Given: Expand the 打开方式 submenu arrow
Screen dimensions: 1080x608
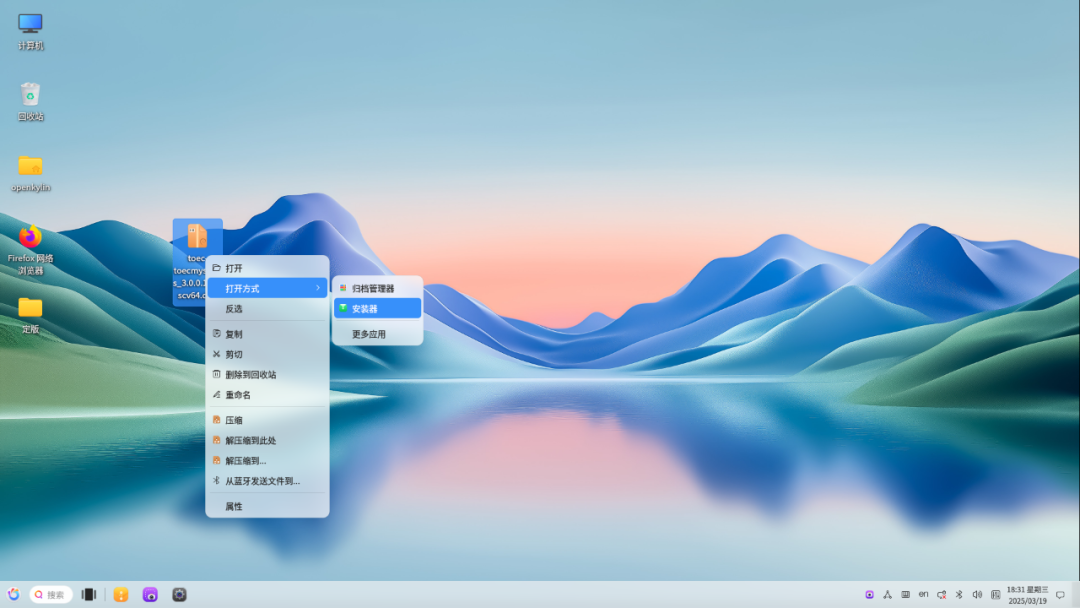Looking at the screenshot, I should (318, 288).
